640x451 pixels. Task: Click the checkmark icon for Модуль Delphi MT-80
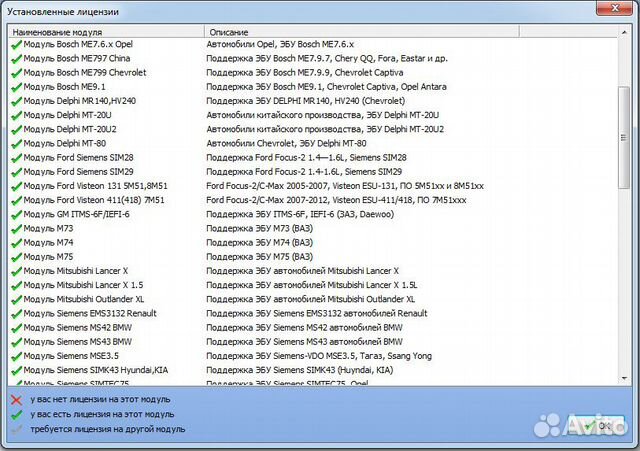pyautogui.click(x=16, y=144)
